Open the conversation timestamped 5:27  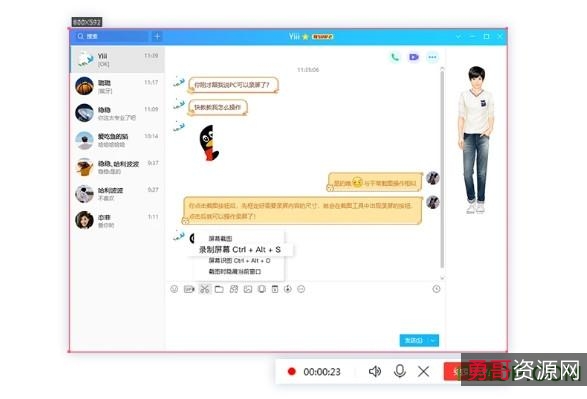pos(117,194)
